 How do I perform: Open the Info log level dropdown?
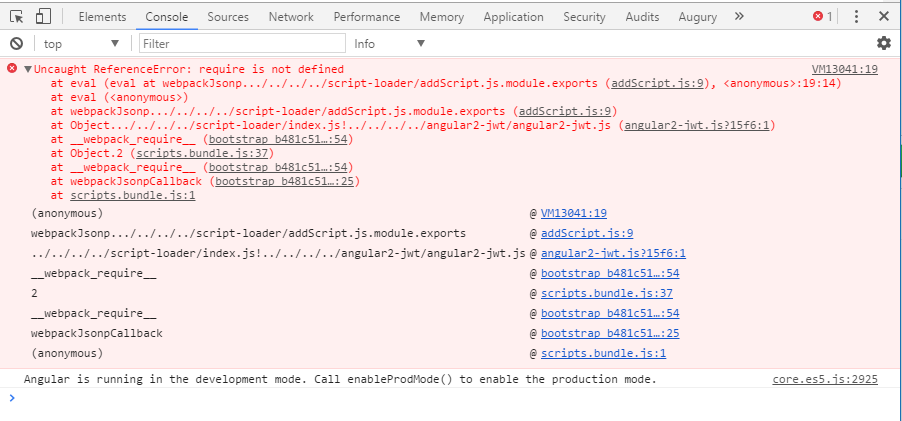pyautogui.click(x=389, y=44)
